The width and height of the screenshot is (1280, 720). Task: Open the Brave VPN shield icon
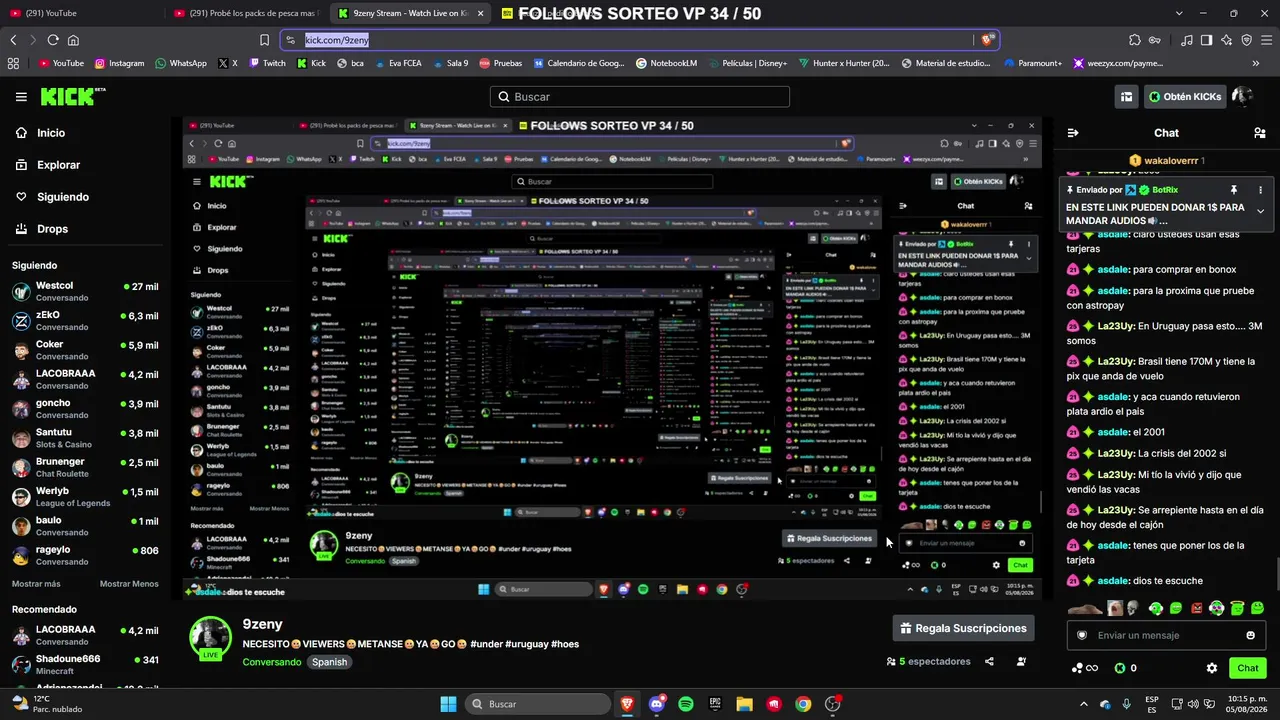[x=1247, y=40]
